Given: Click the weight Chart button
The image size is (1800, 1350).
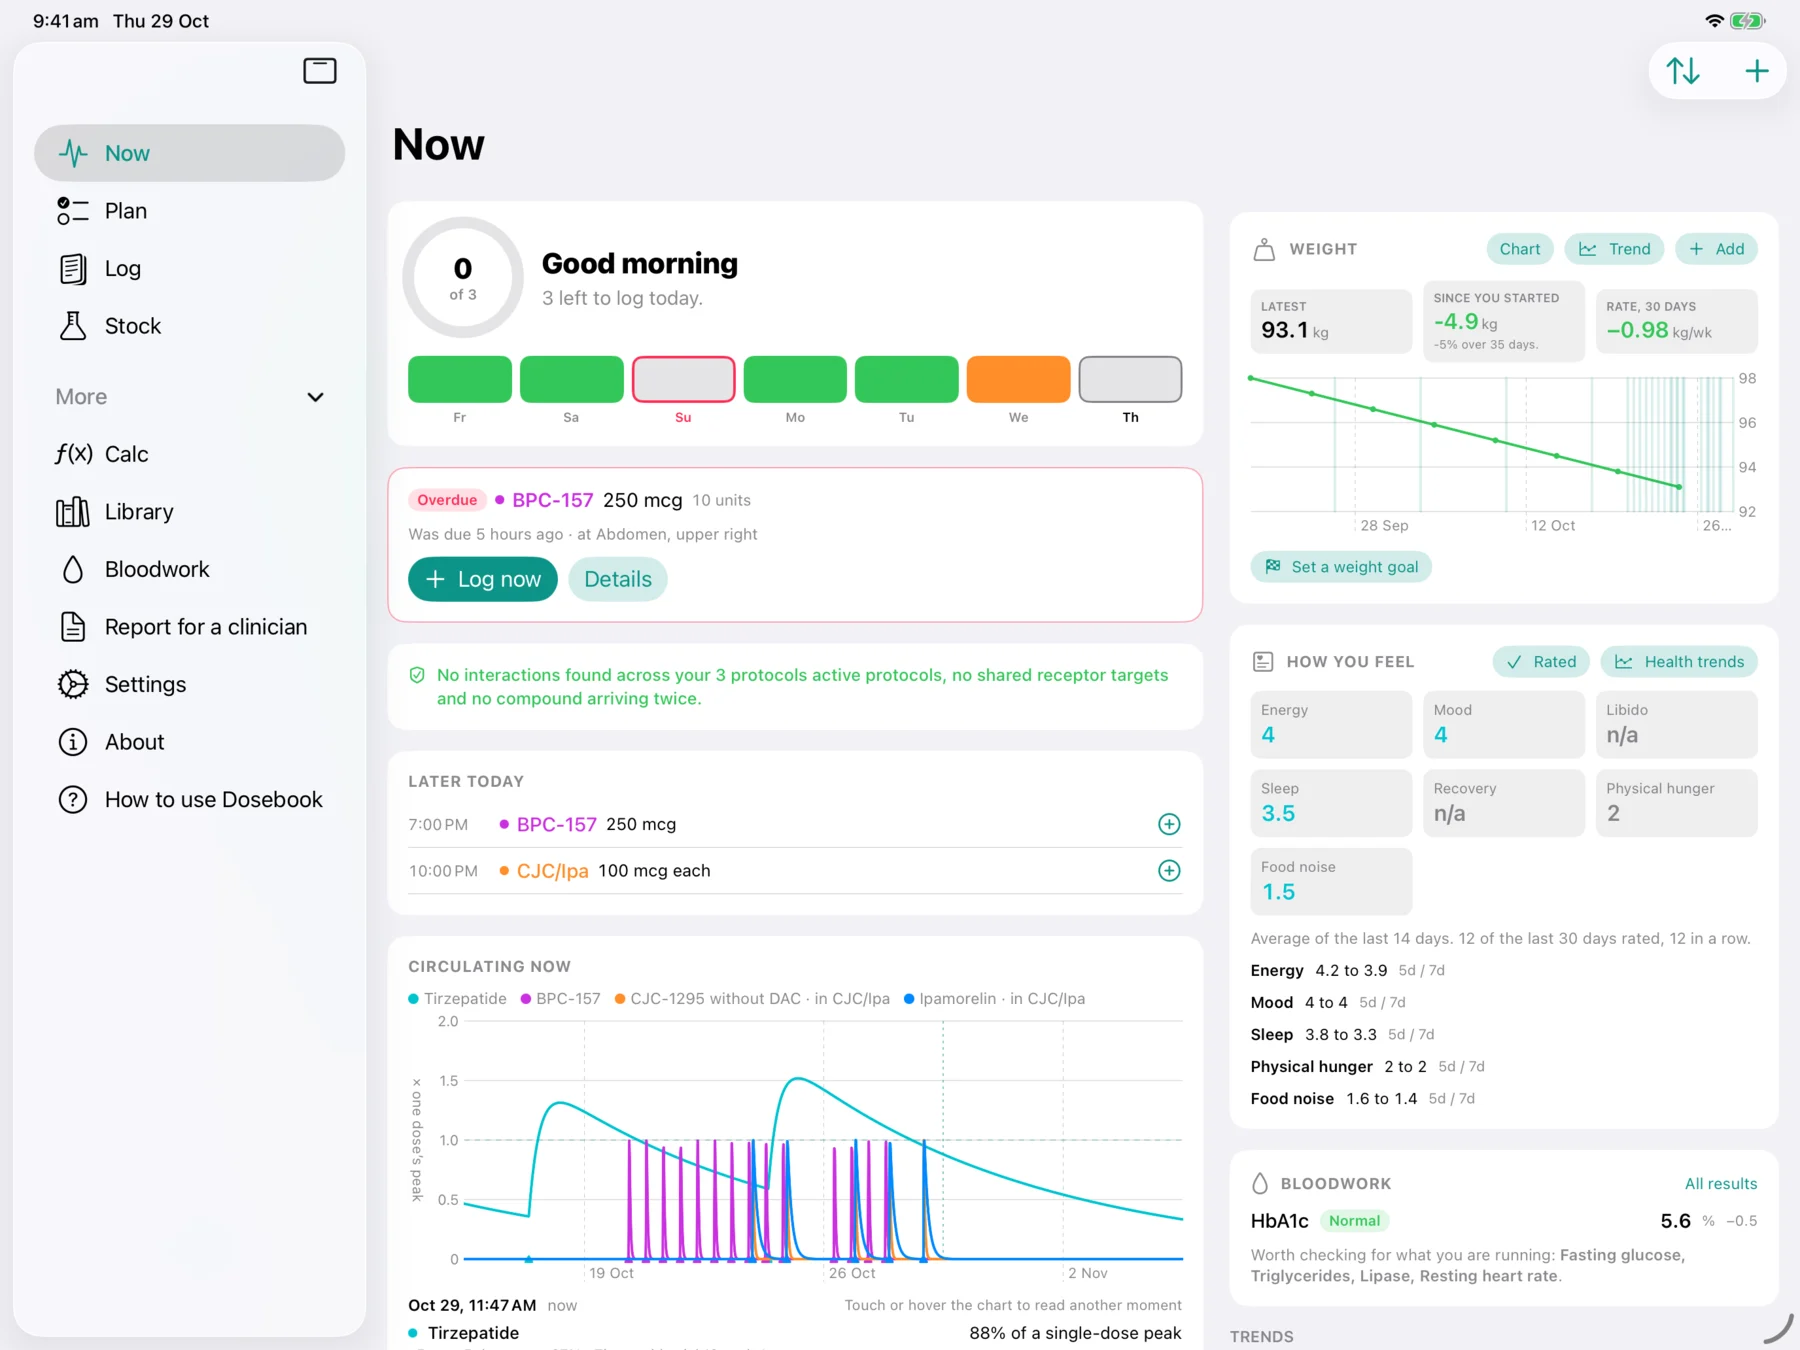Looking at the screenshot, I should pos(1520,249).
